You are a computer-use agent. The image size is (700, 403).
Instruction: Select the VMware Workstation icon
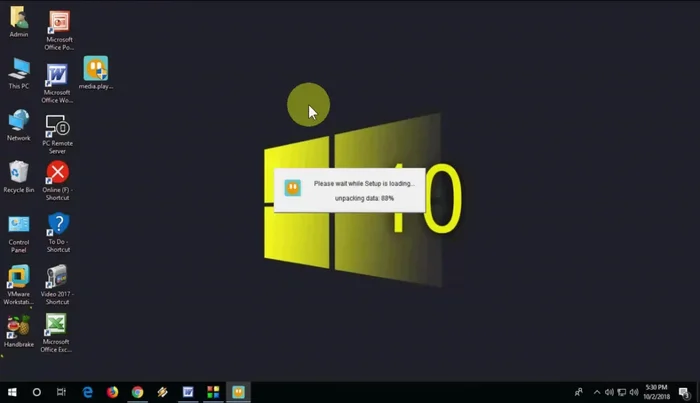[x=19, y=285]
